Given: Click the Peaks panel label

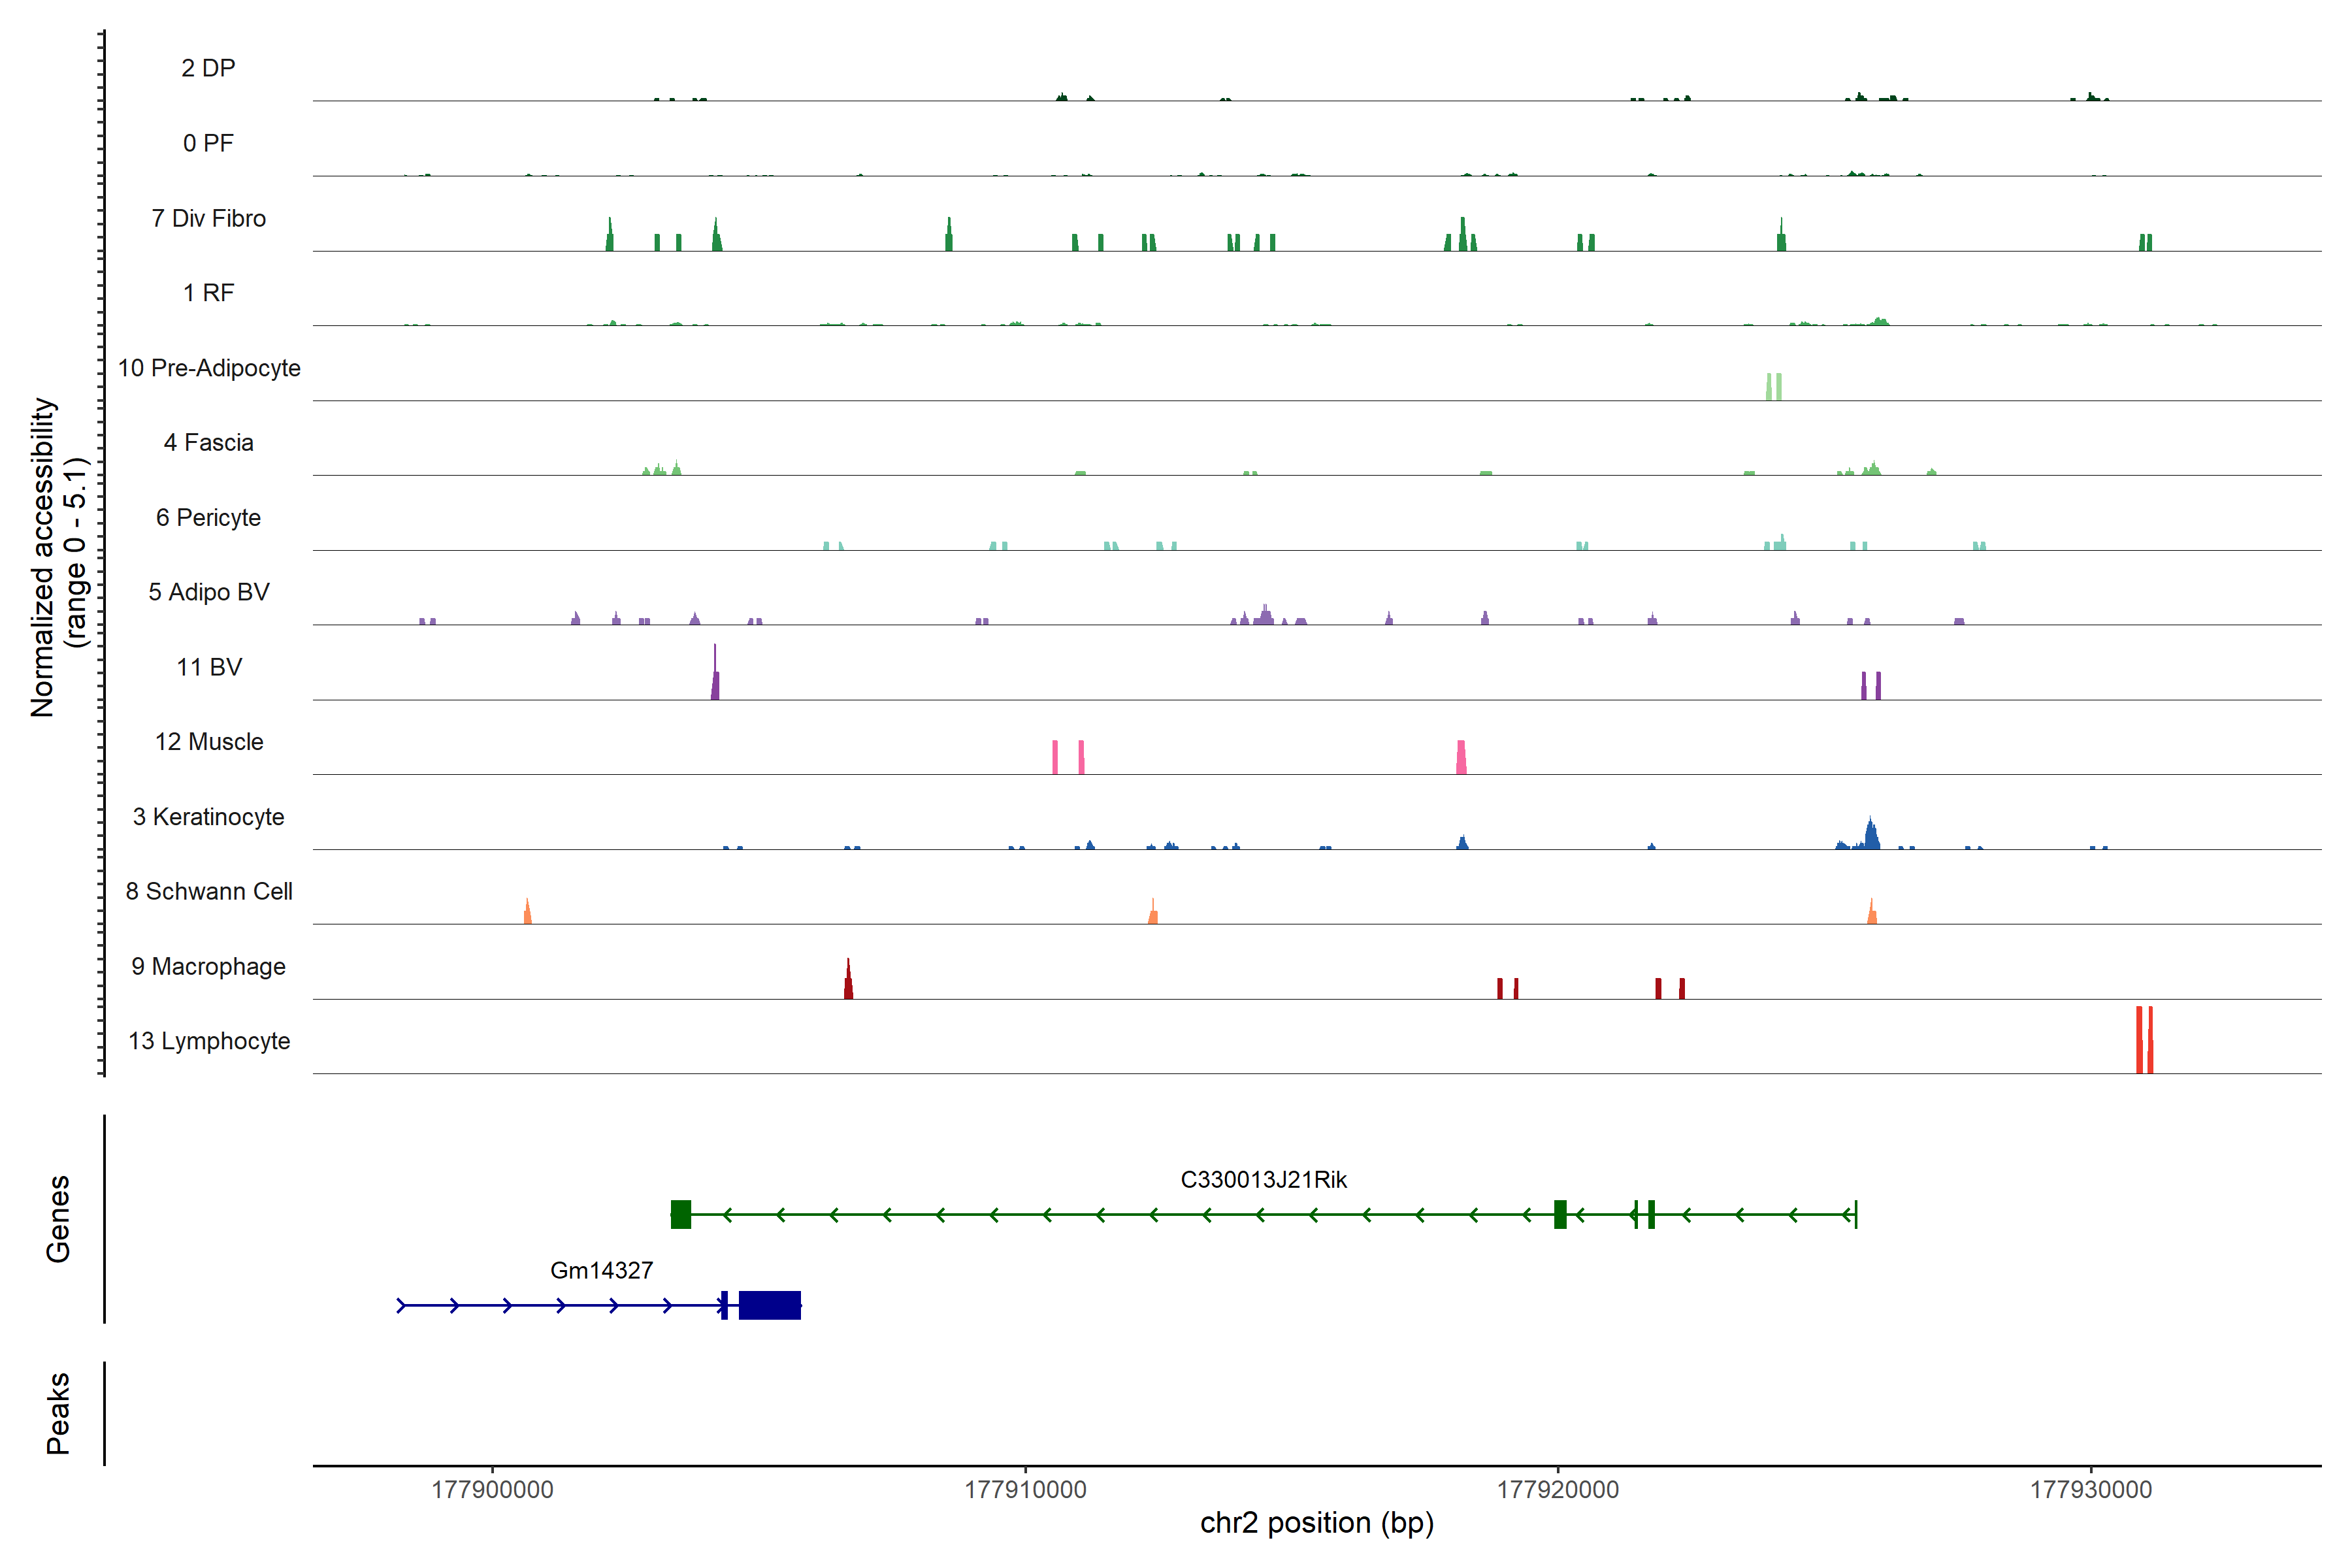Looking at the screenshot, I should pyautogui.click(x=58, y=1413).
